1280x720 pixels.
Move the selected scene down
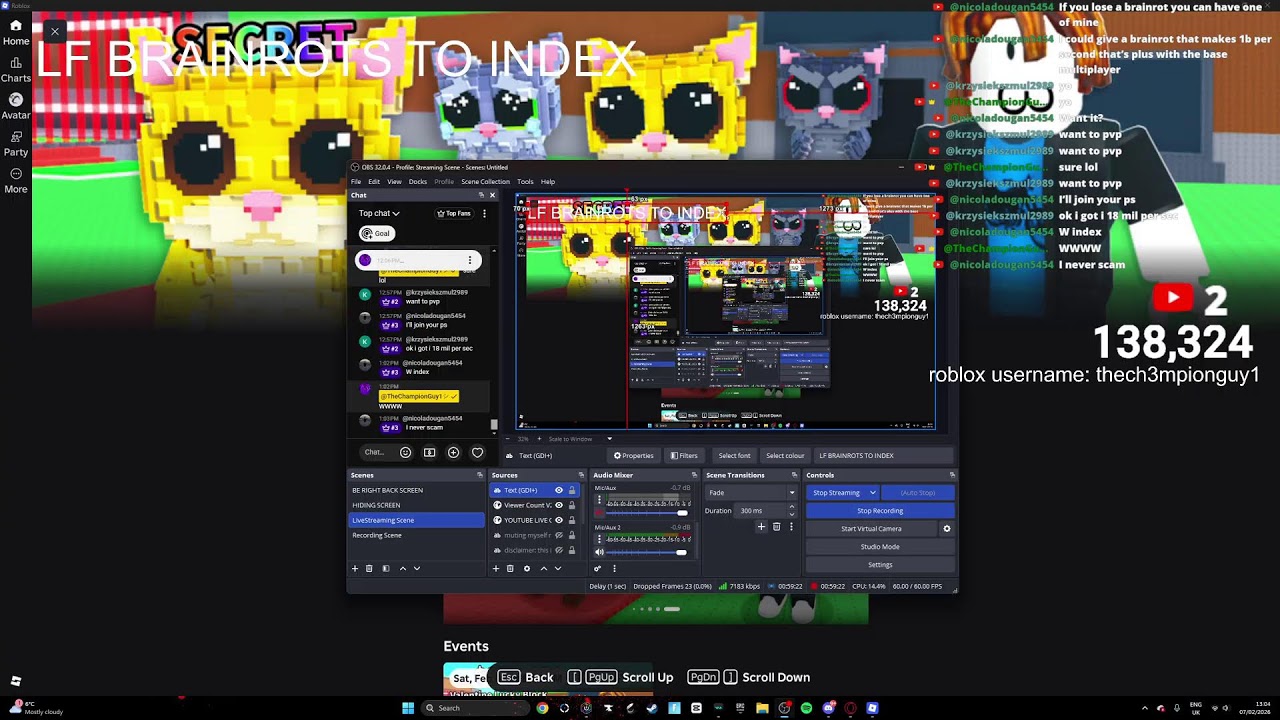pos(417,568)
